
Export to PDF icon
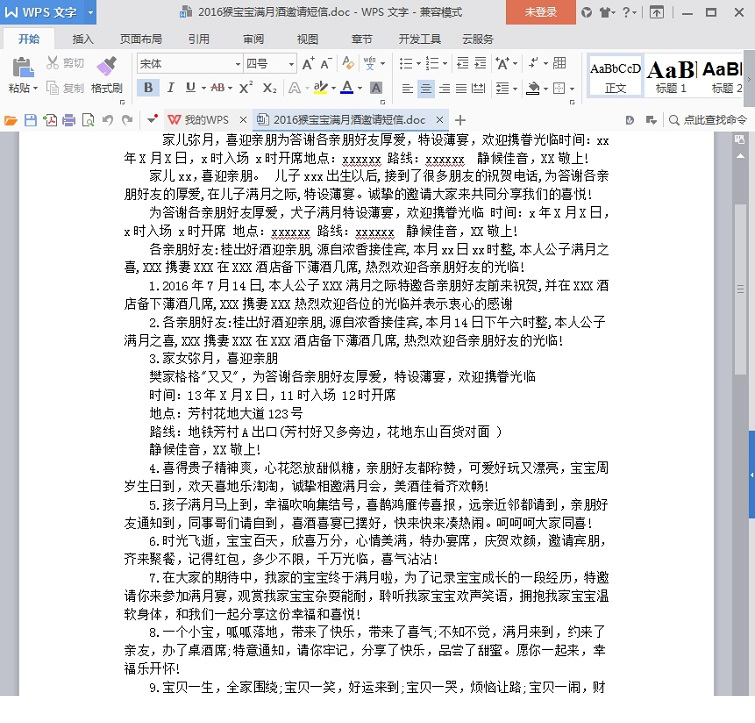[50, 120]
